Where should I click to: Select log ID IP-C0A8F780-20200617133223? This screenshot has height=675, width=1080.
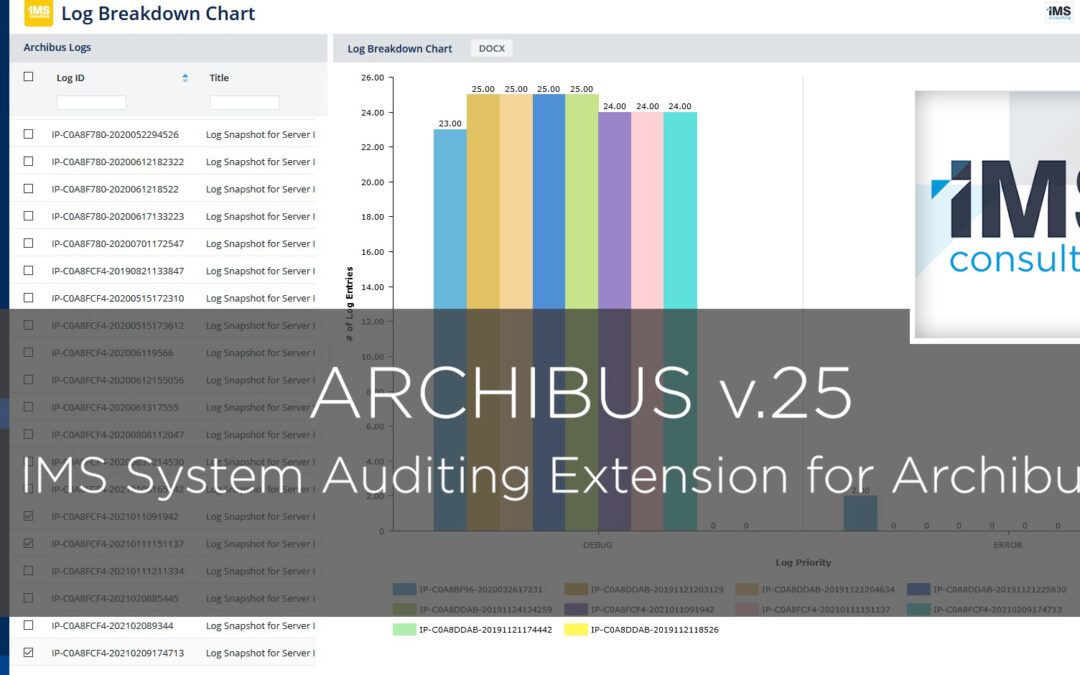118,216
